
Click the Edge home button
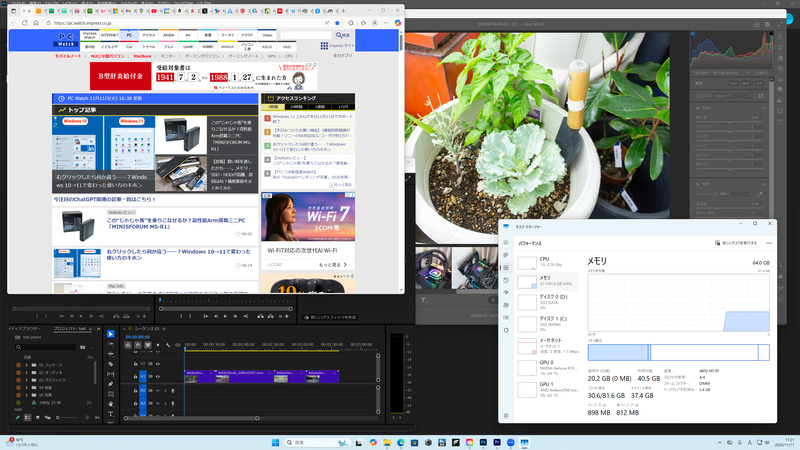(x=36, y=23)
